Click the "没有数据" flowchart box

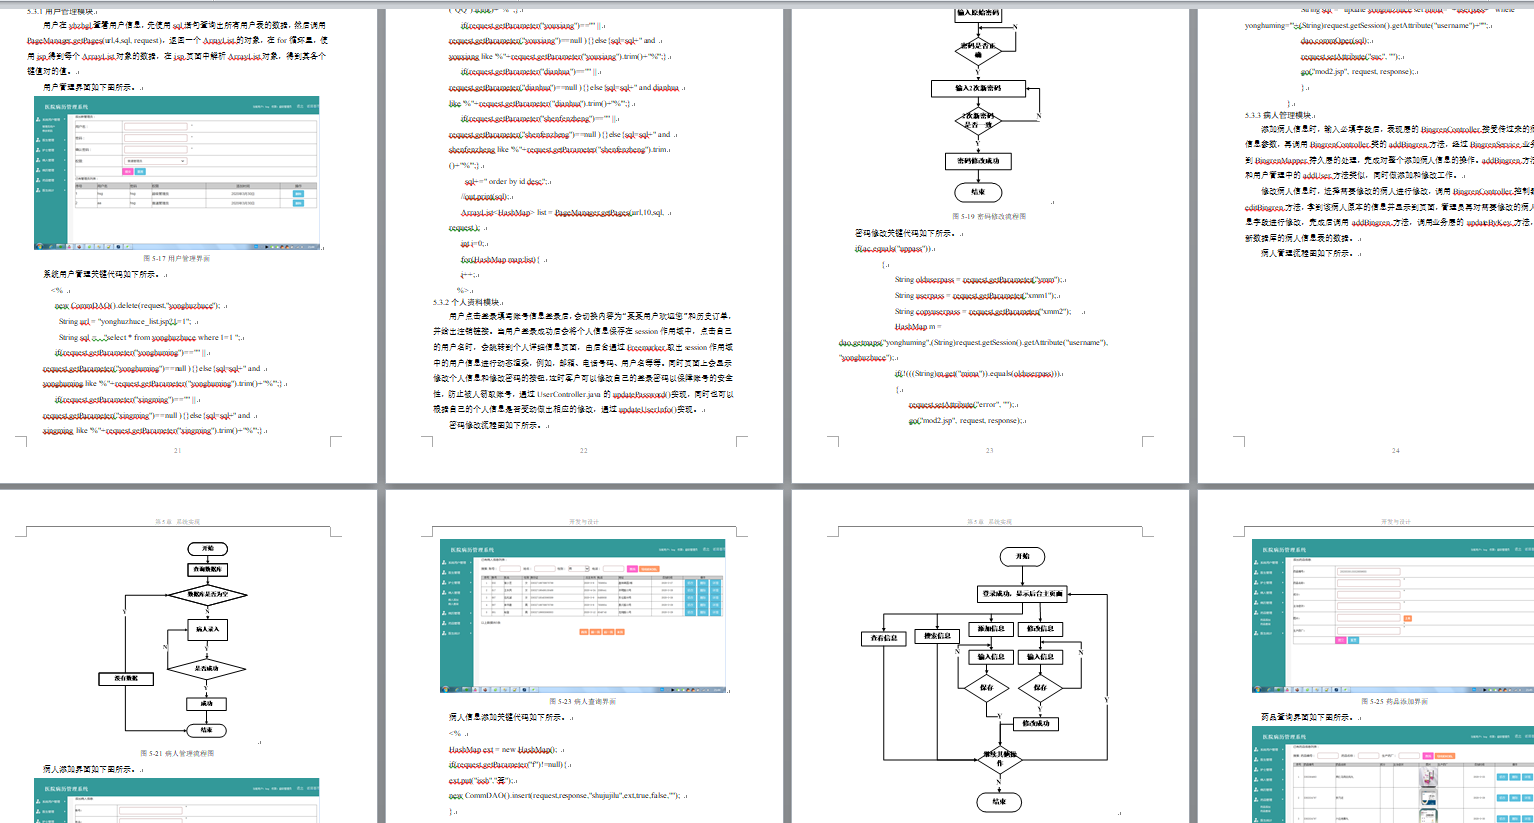pos(126,678)
